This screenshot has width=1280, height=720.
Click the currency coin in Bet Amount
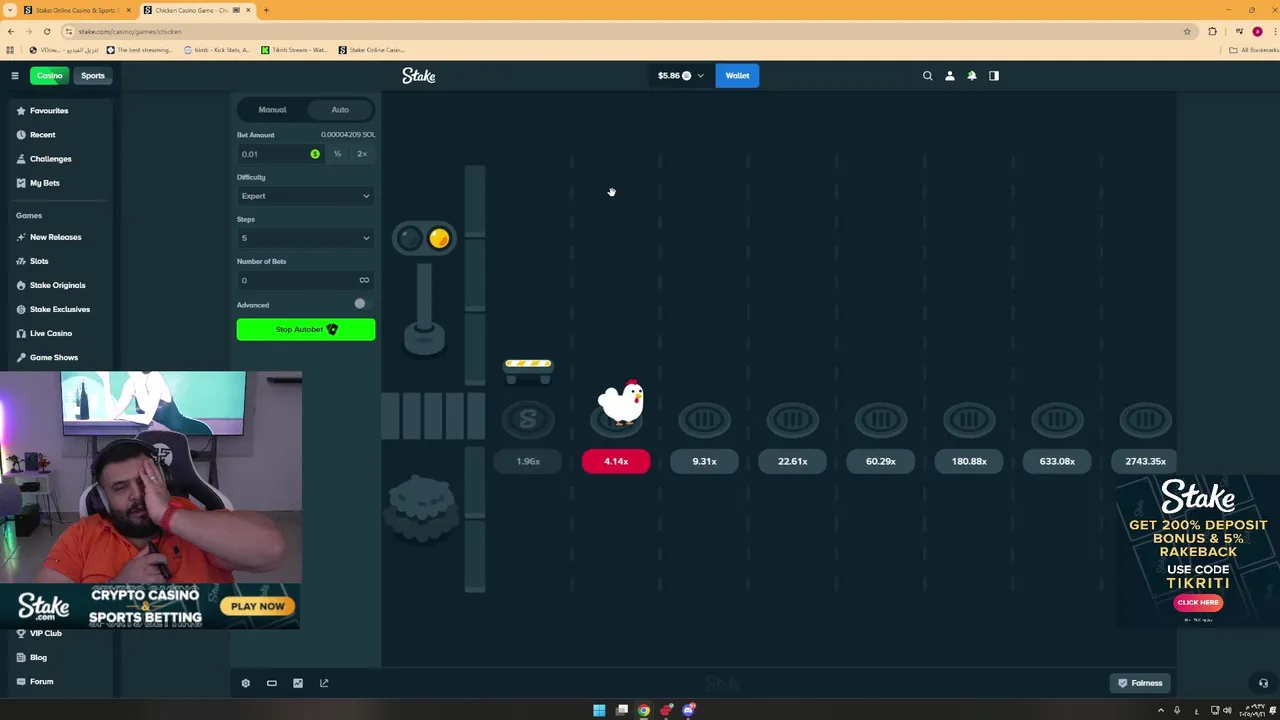pos(315,154)
